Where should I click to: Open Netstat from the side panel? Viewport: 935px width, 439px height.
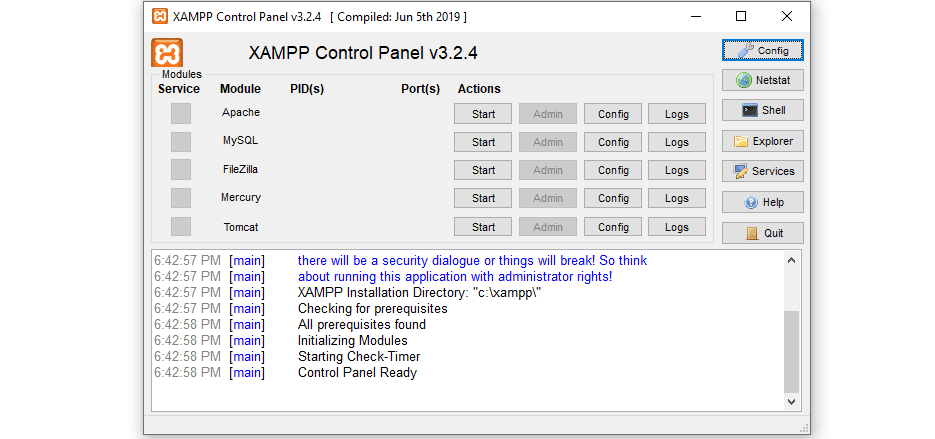762,80
